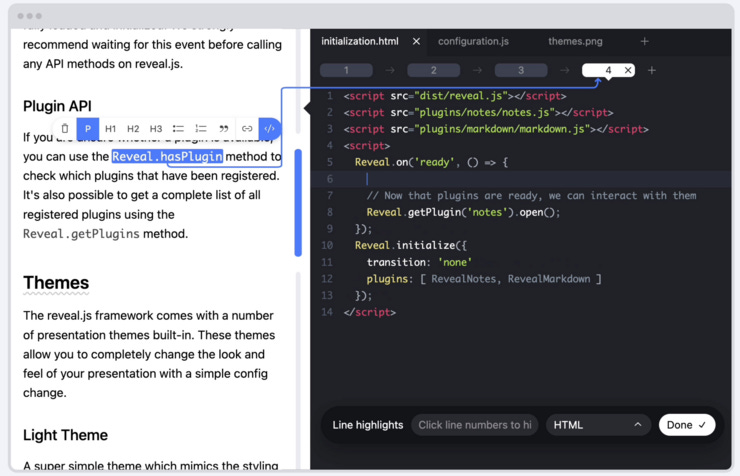This screenshot has width=740, height=476.
Task: Click the closing script tag on line 14
Action: tap(370, 312)
